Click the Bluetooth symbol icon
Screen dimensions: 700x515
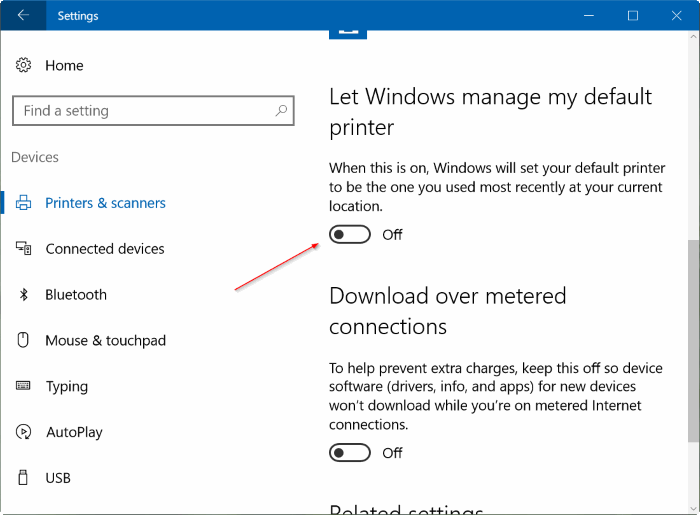coord(23,295)
